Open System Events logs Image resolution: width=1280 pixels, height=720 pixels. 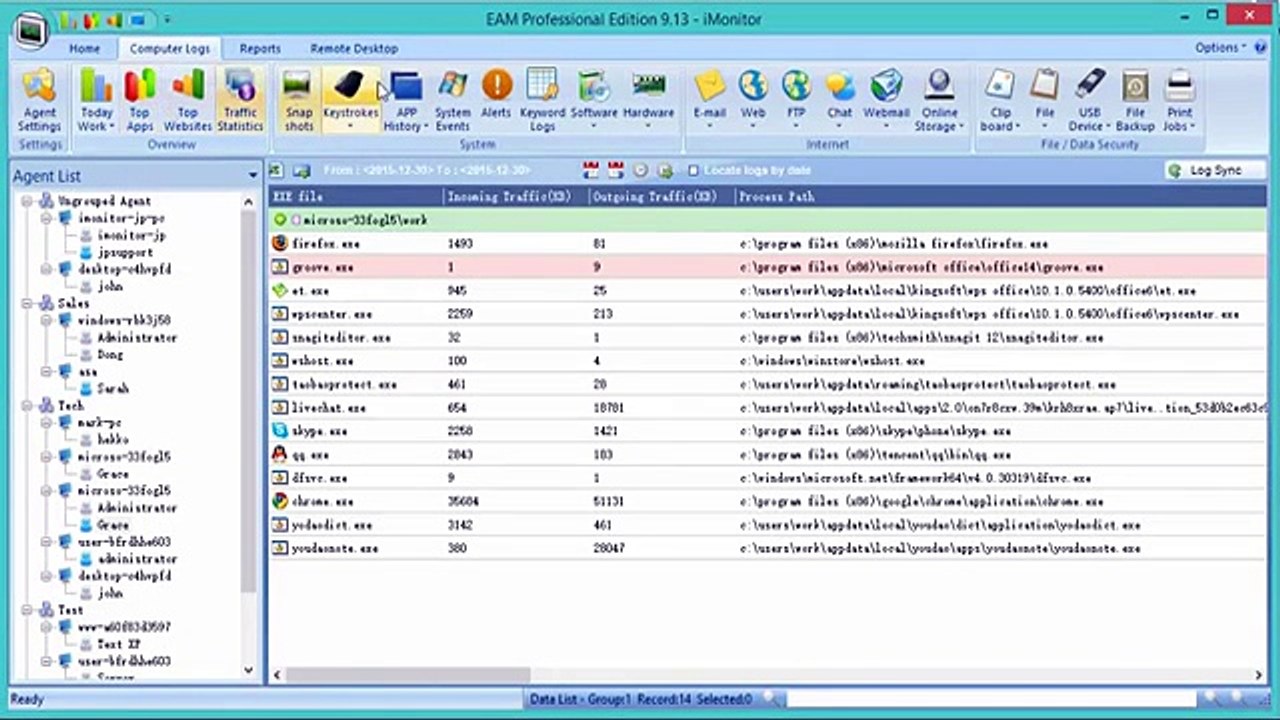(452, 100)
